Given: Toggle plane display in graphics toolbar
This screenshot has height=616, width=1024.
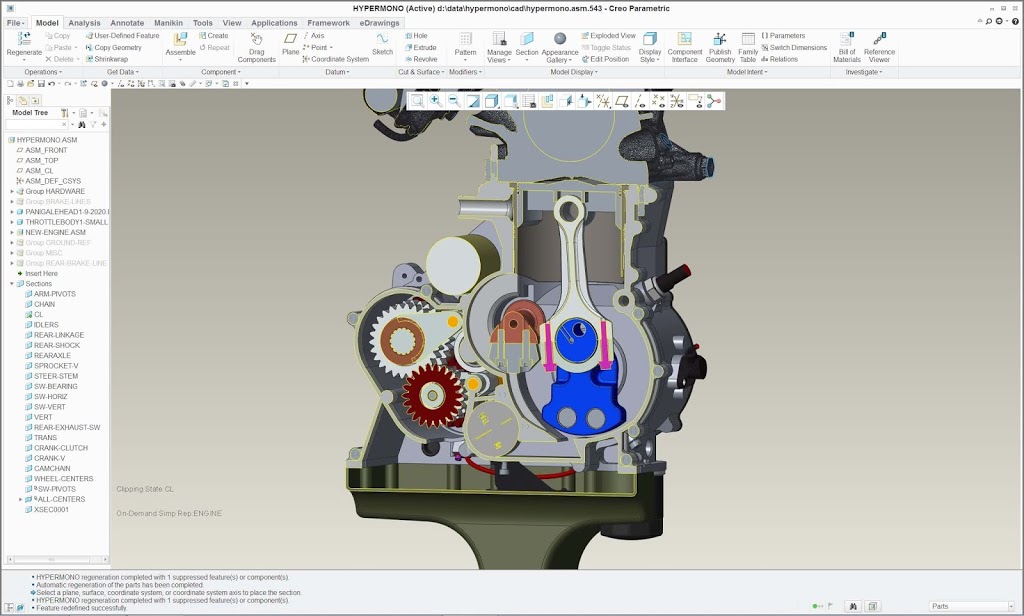Looking at the screenshot, I should pyautogui.click(x=621, y=101).
